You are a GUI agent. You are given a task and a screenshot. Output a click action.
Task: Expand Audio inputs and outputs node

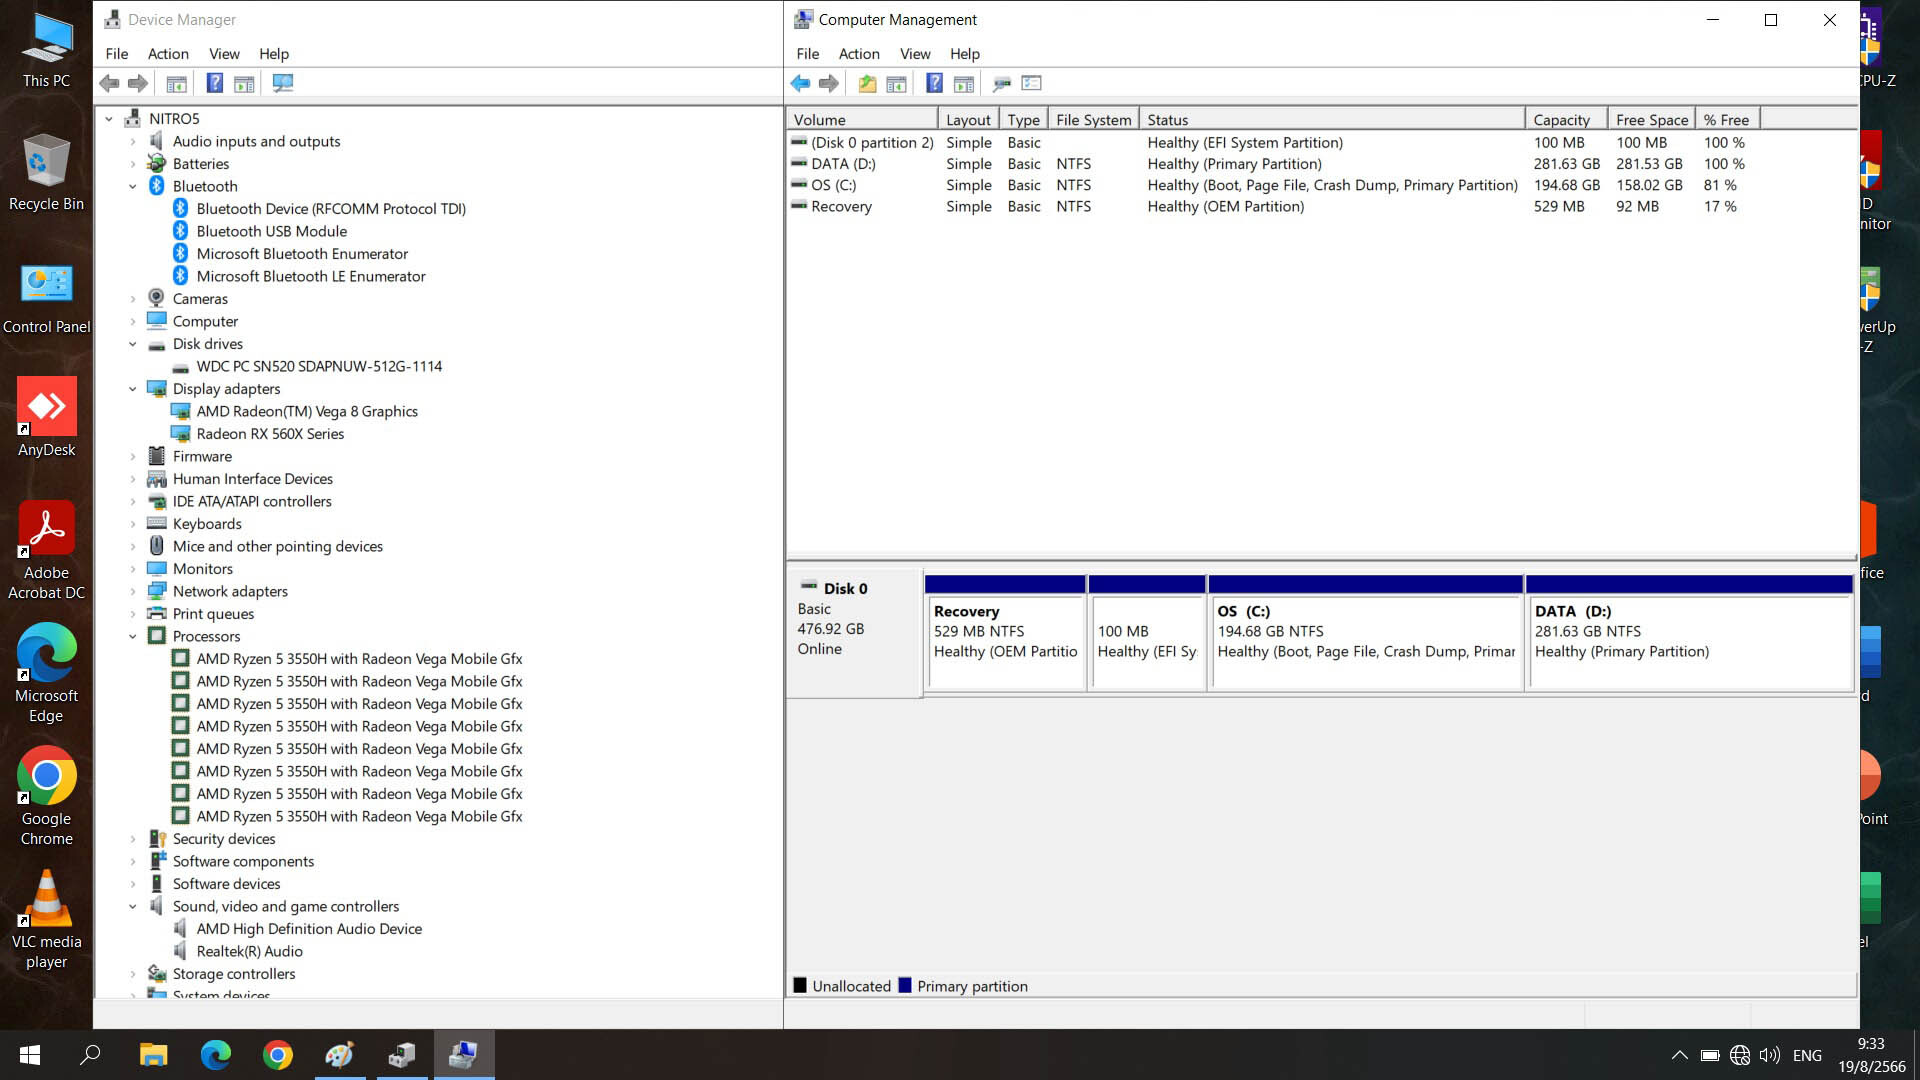click(x=132, y=142)
